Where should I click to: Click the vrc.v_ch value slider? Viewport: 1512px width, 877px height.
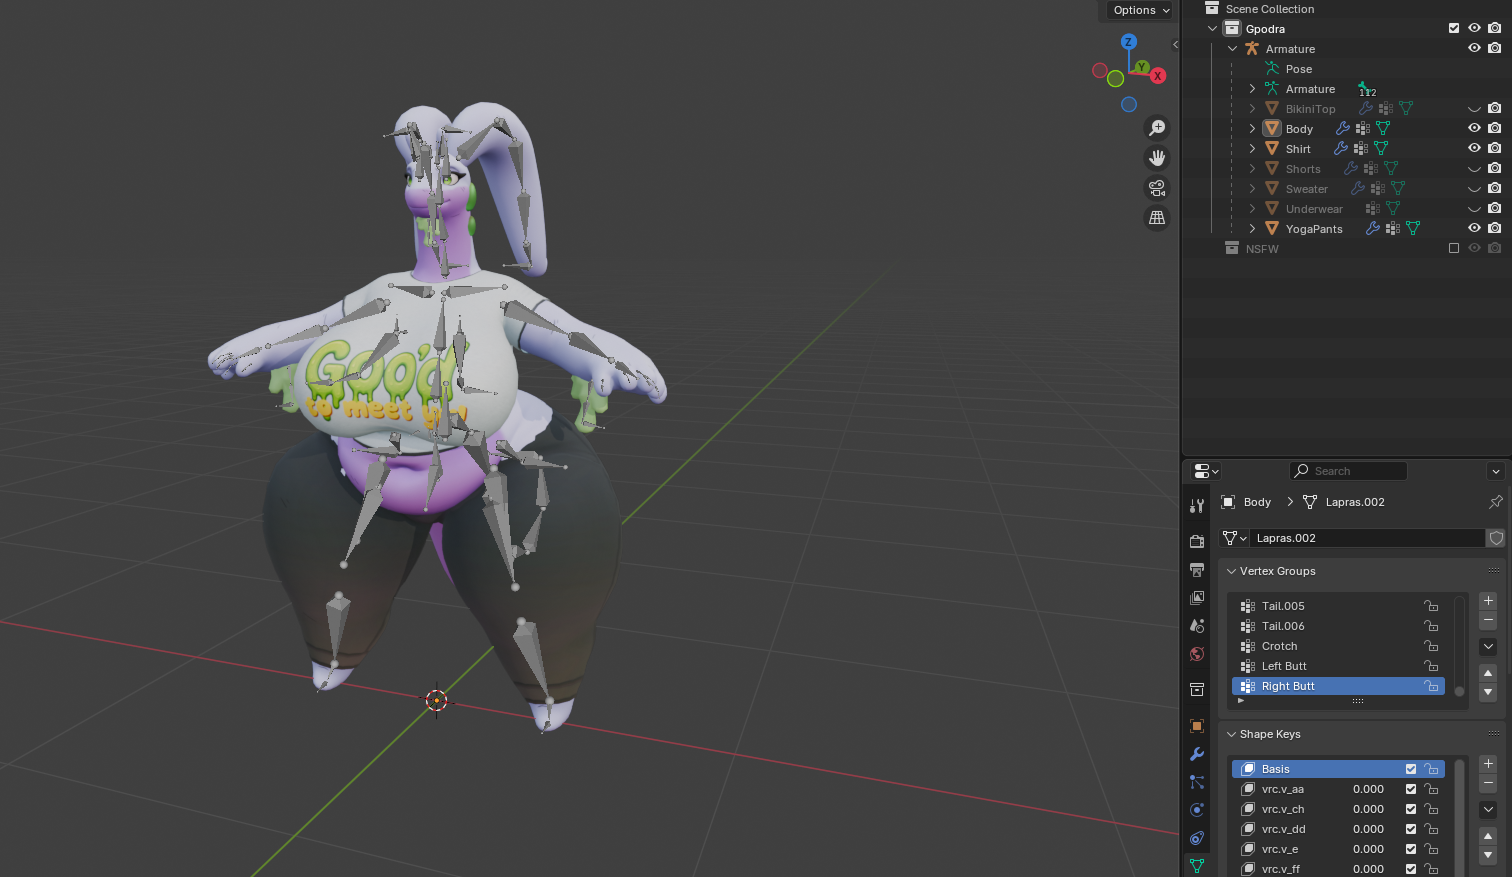(1368, 809)
